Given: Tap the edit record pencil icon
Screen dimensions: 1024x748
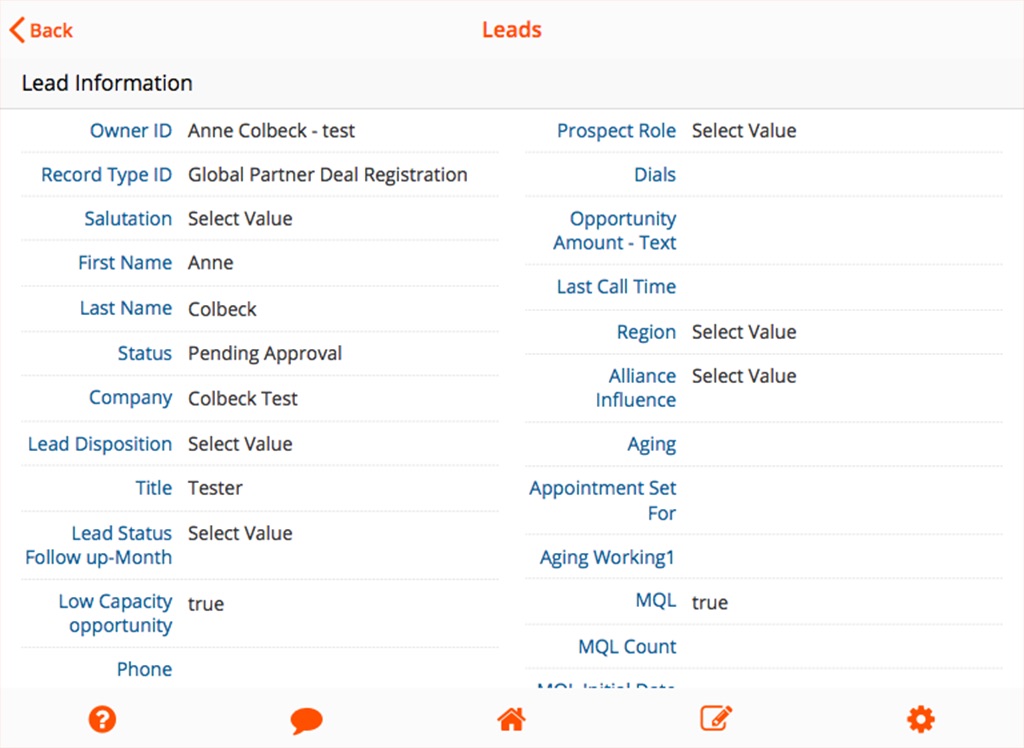Looking at the screenshot, I should point(716,718).
